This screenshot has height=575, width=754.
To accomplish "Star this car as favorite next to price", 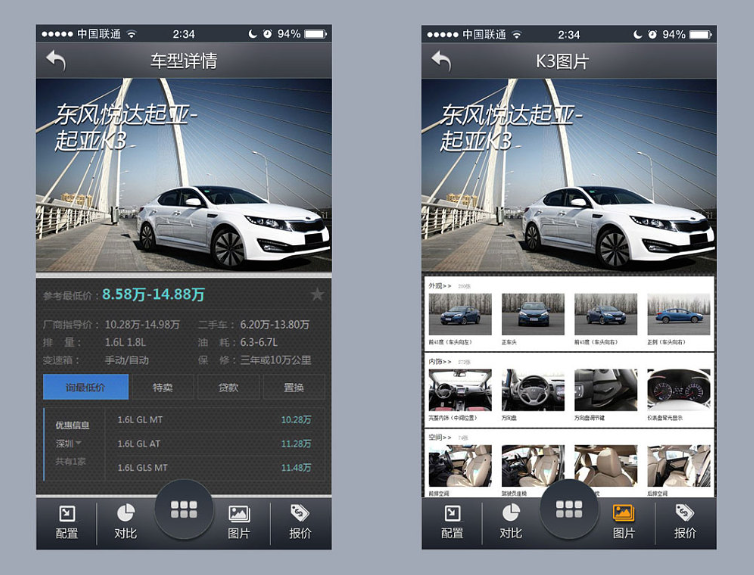I will [x=317, y=294].
